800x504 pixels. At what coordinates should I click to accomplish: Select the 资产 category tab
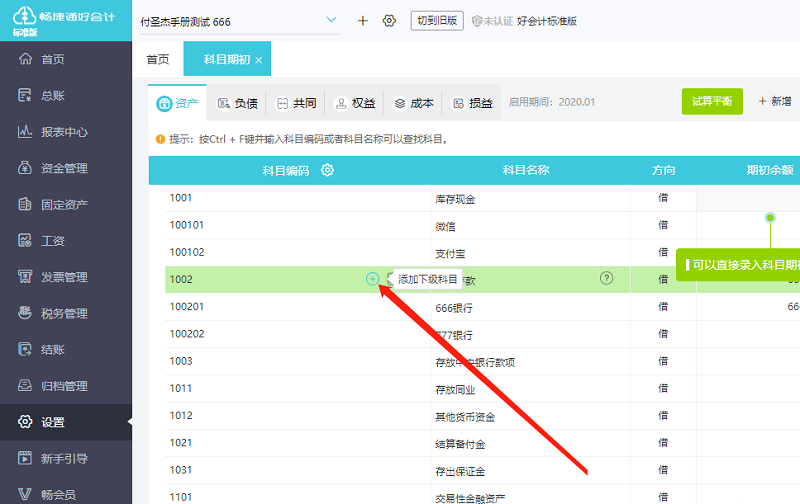tap(178, 103)
